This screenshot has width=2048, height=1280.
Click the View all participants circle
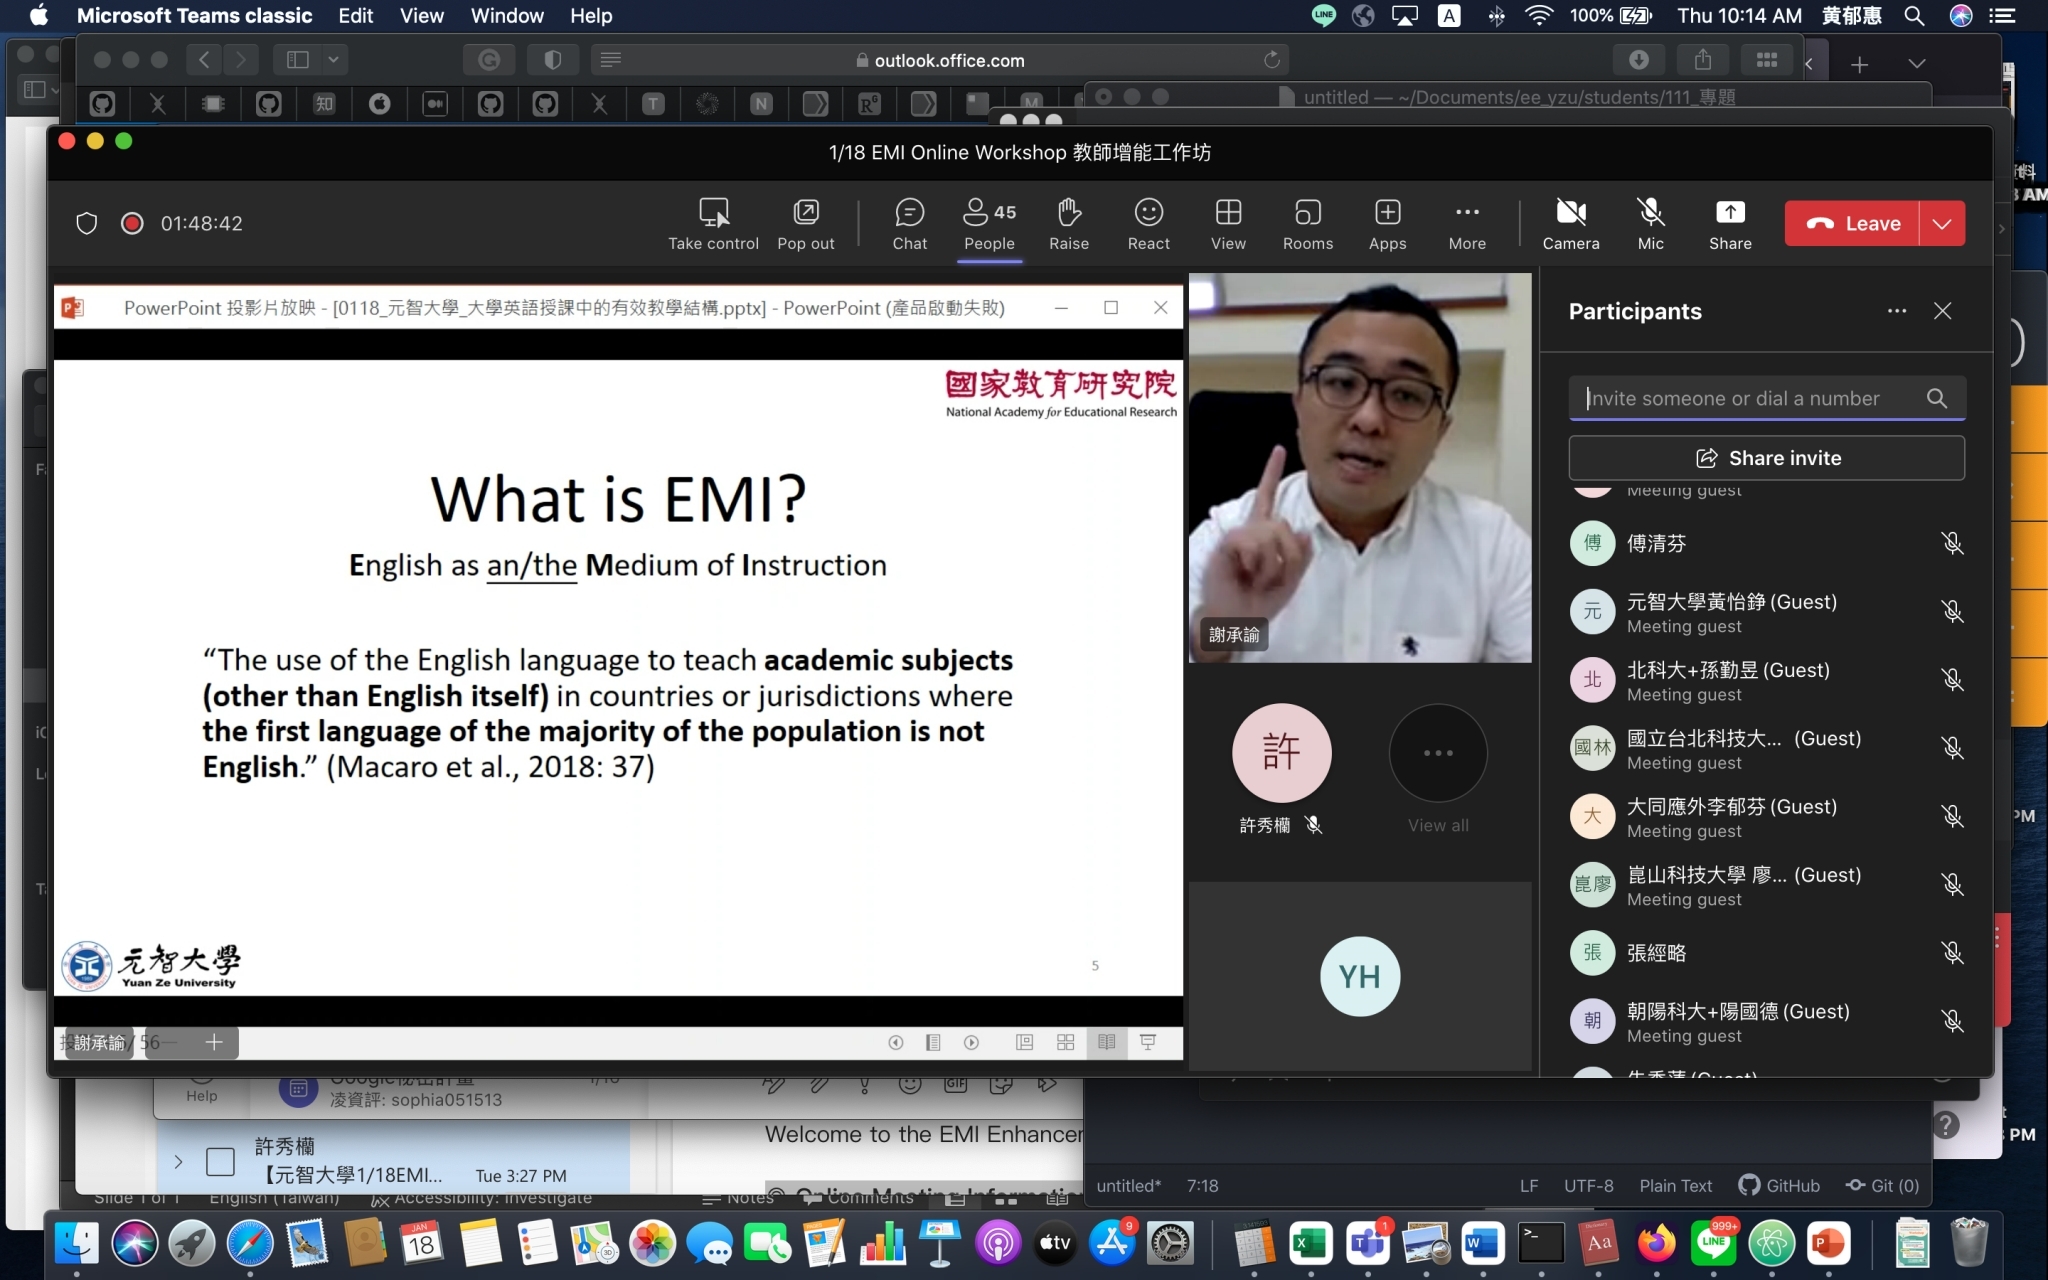1438,753
